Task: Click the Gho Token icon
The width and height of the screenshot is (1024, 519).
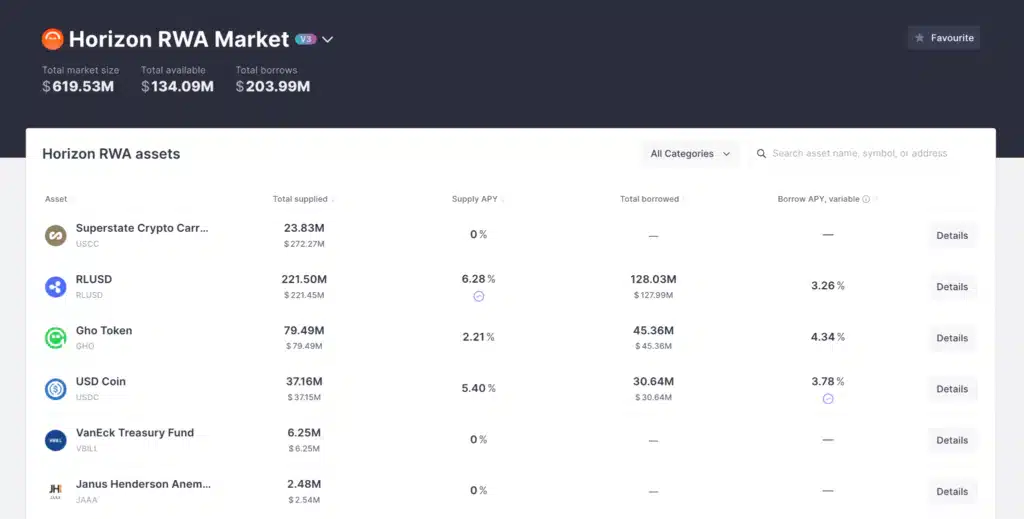Action: click(x=55, y=338)
